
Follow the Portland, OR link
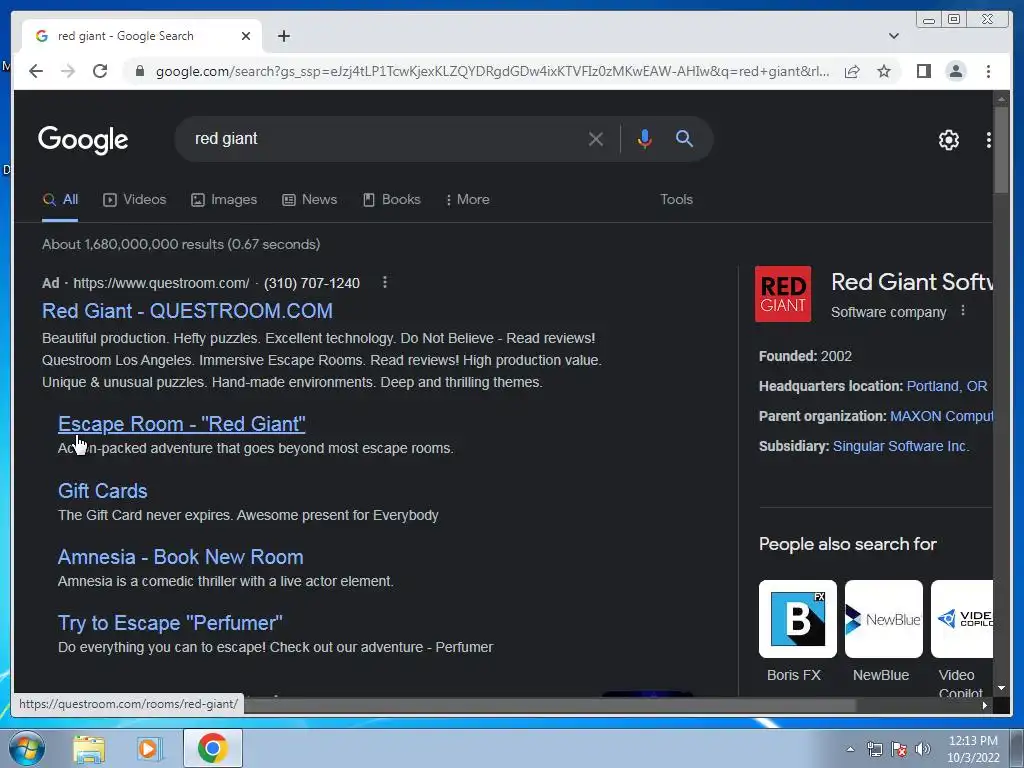coord(947,386)
